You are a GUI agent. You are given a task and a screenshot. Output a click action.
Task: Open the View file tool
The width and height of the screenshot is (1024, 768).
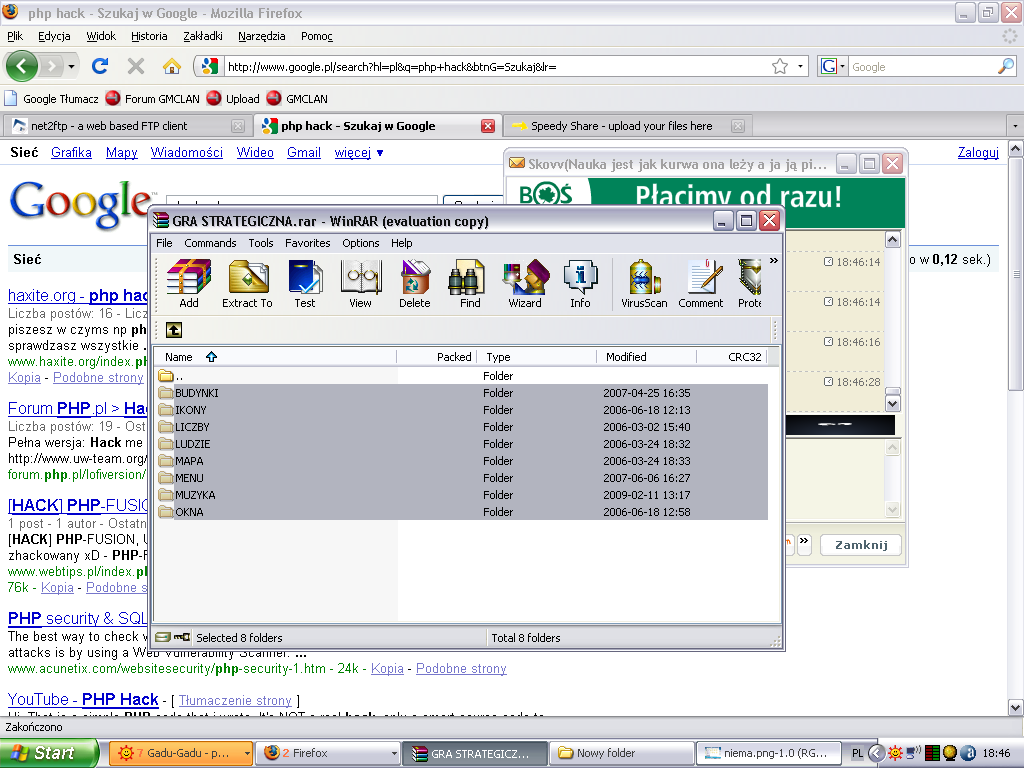tap(360, 282)
